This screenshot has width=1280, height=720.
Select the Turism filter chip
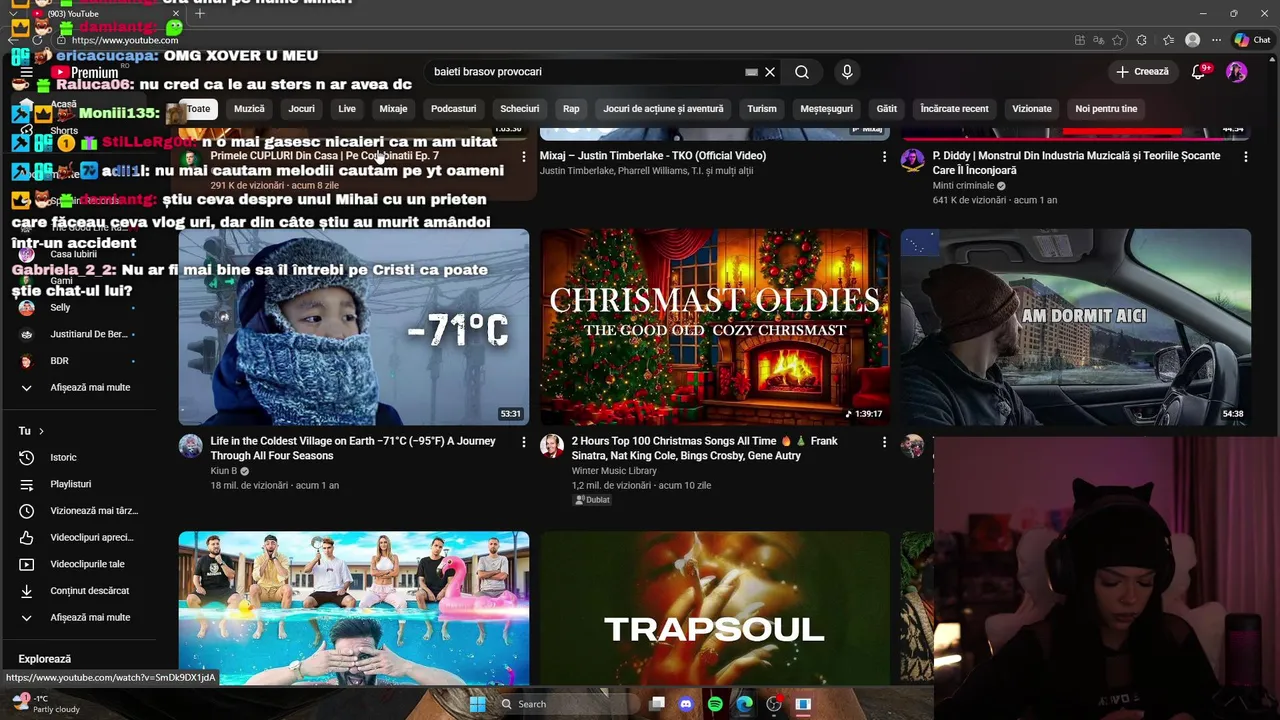pyautogui.click(x=762, y=109)
